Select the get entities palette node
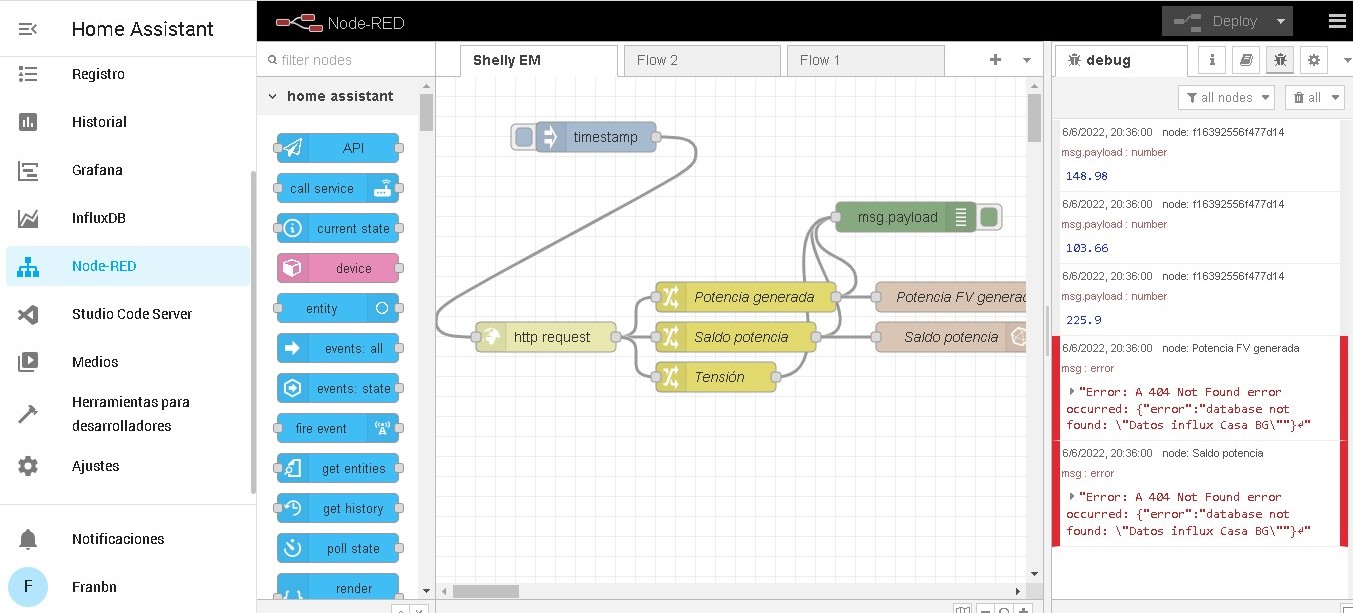 click(x=338, y=468)
